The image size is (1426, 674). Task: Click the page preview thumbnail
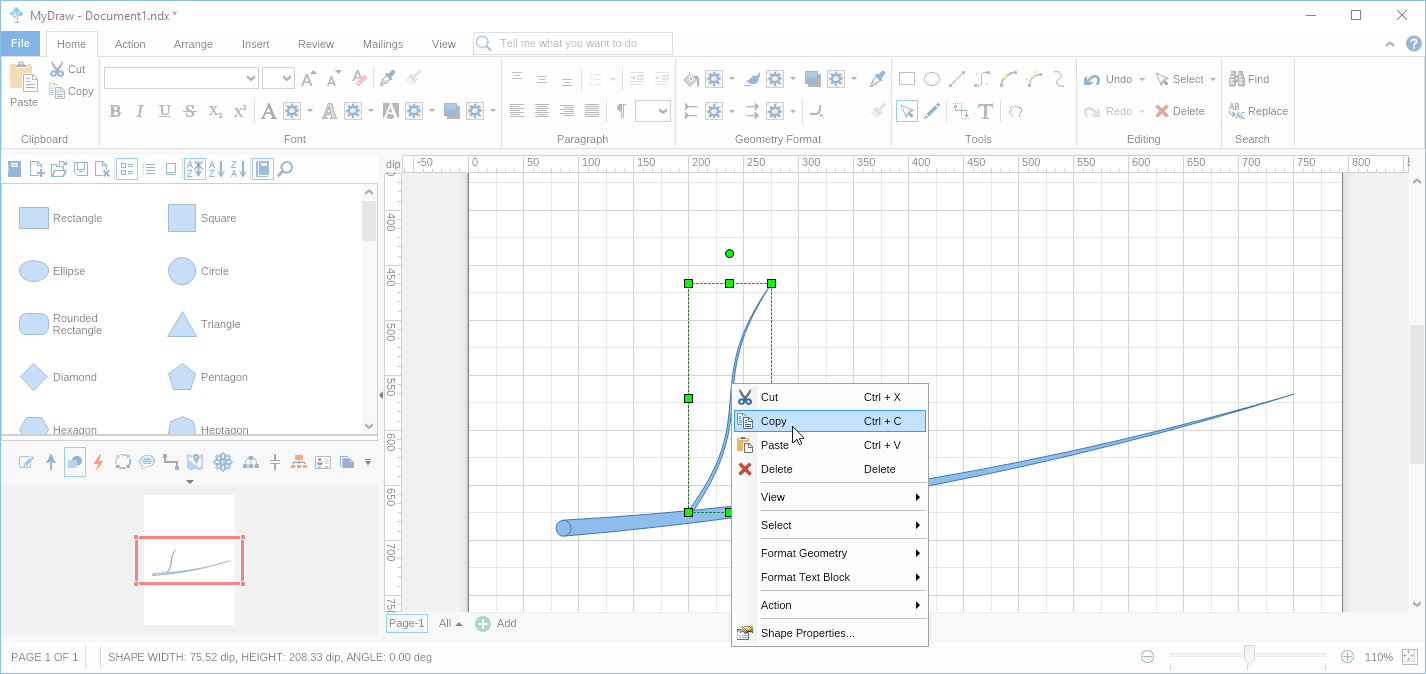[189, 560]
